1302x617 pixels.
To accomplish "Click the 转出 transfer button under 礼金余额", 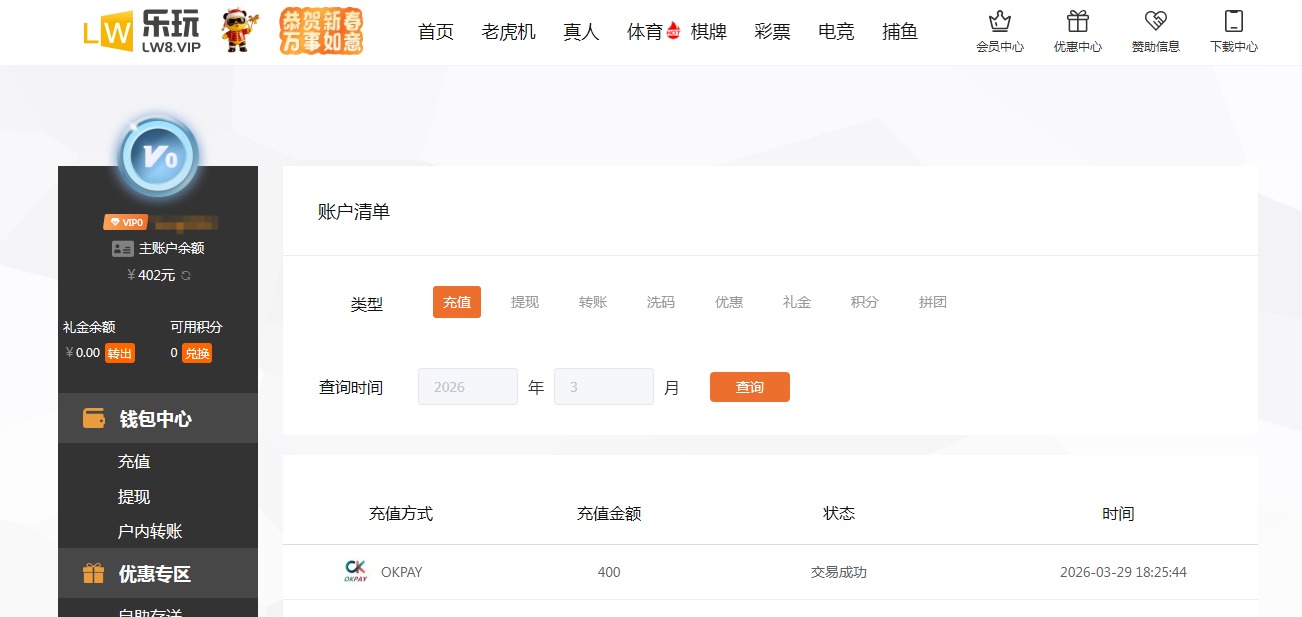I will 120,352.
